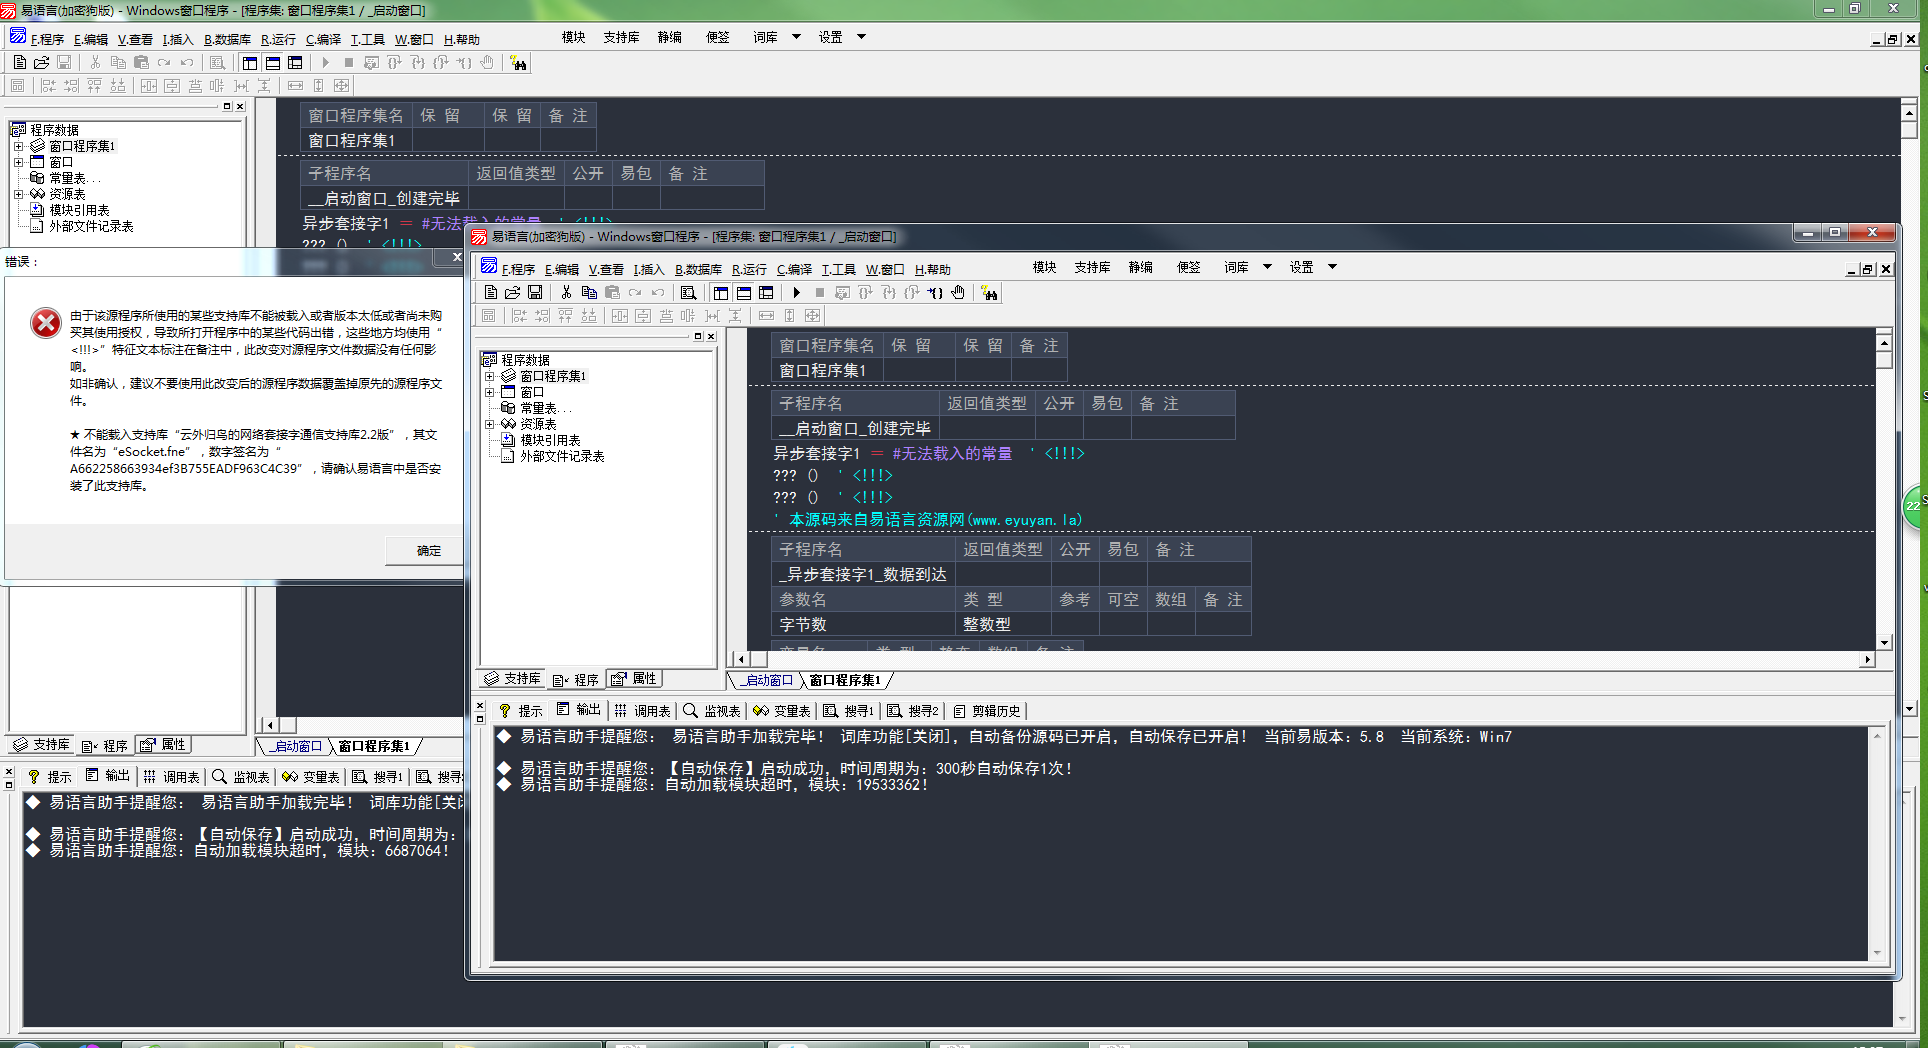Click New file icon in back window toolbar
The width and height of the screenshot is (1928, 1048).
[20, 62]
